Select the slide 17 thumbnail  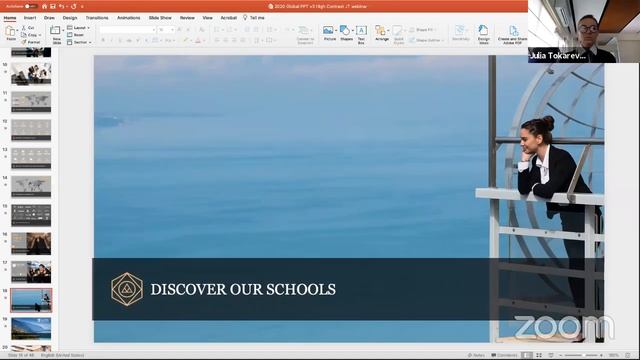31,272
